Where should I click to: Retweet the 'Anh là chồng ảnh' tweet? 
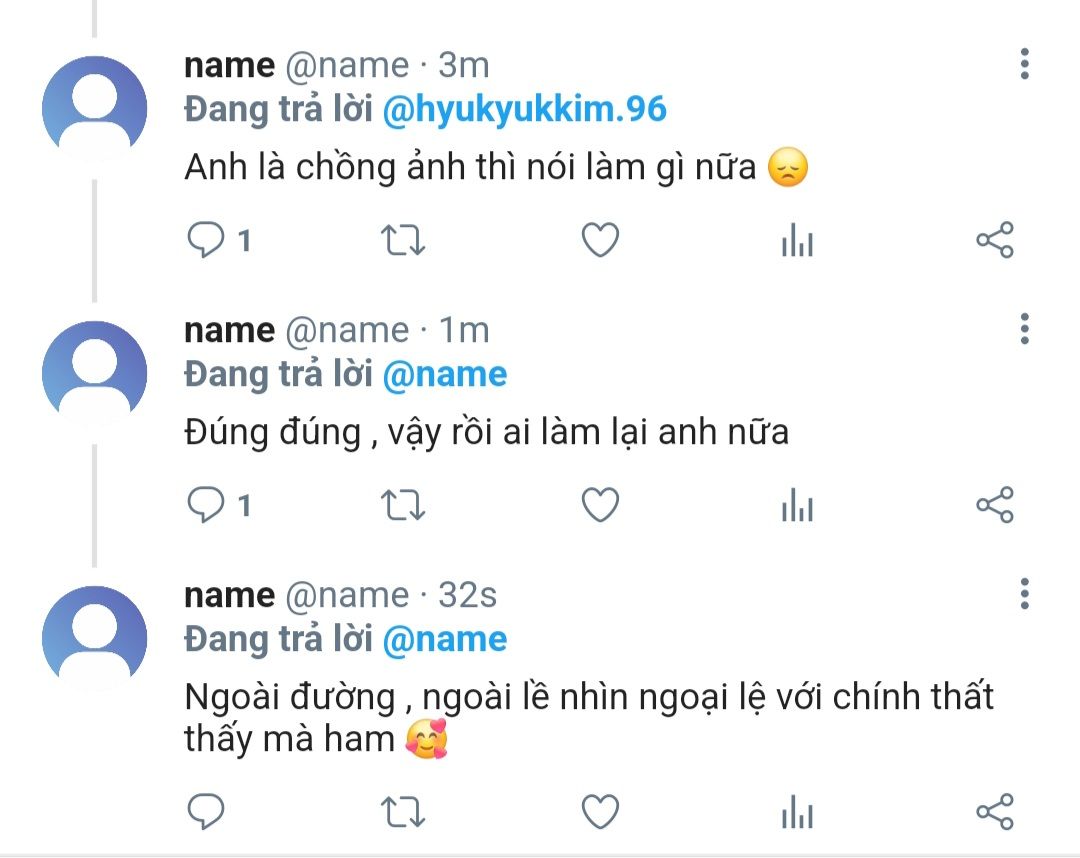[404, 241]
